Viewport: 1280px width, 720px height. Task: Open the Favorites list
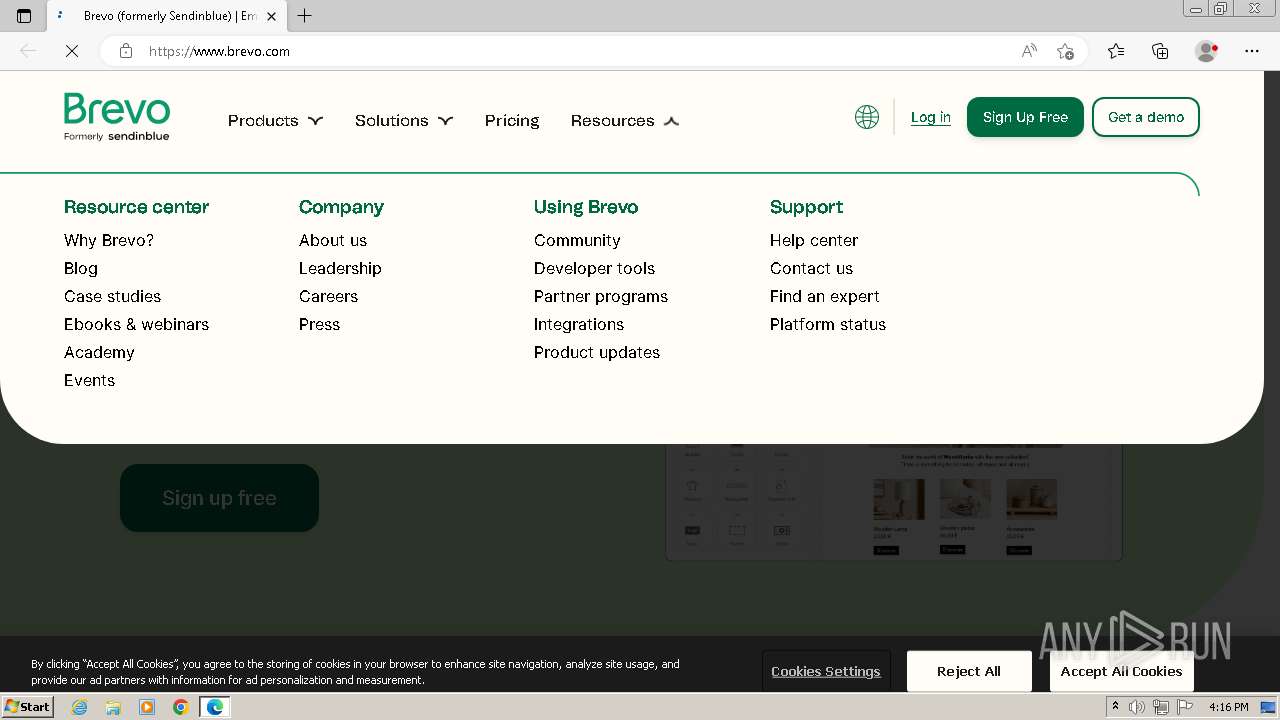(1116, 51)
